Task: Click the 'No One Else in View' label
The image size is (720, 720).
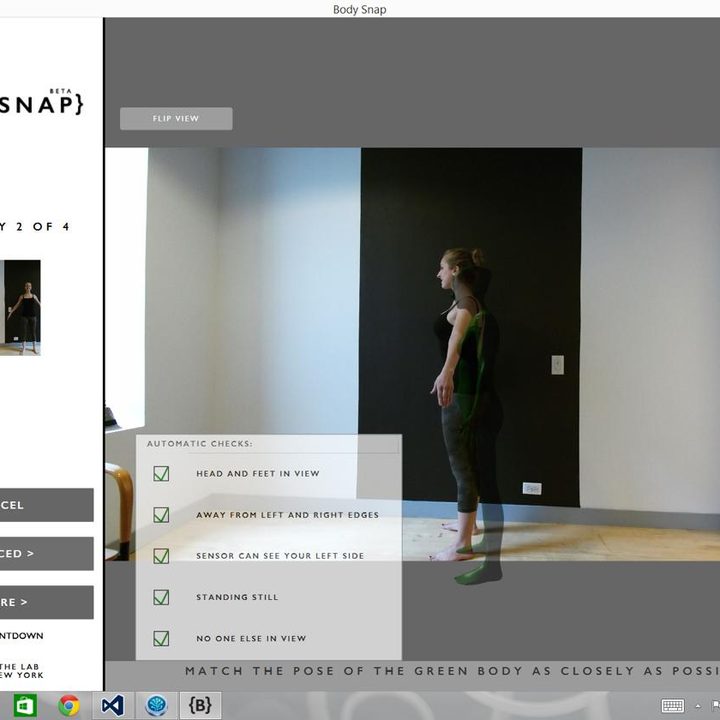Action: tap(251, 638)
